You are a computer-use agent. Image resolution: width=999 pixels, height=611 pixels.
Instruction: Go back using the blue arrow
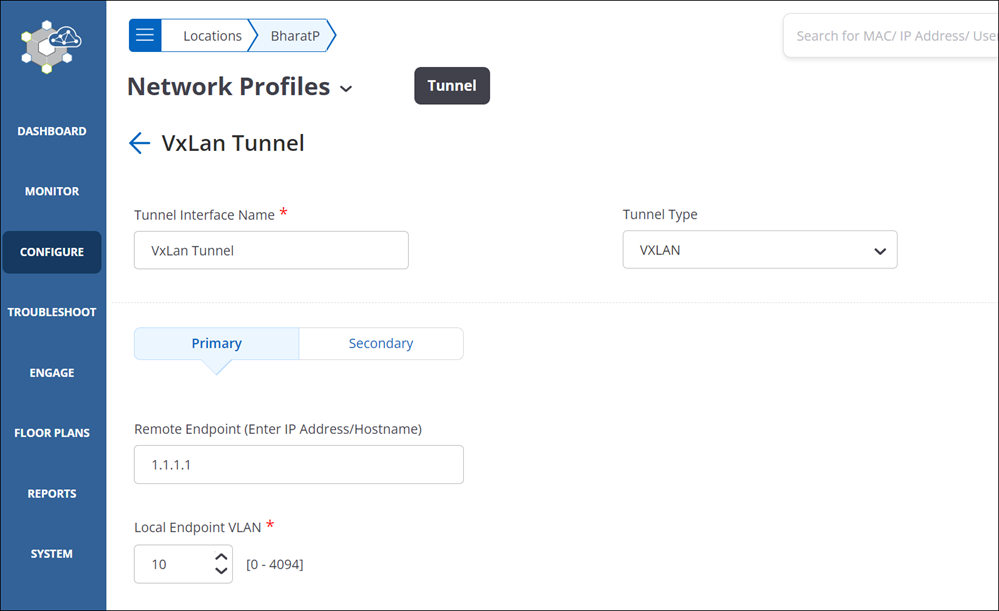coord(140,143)
